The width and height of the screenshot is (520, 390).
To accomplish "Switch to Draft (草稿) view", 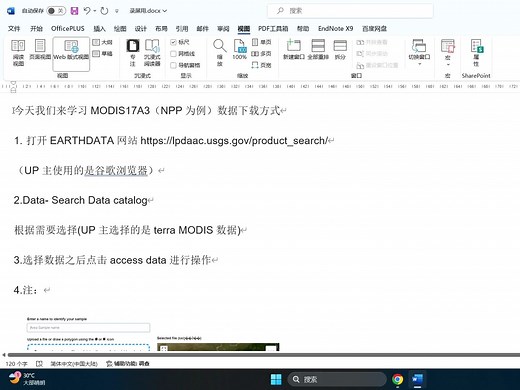I will (102, 54).
